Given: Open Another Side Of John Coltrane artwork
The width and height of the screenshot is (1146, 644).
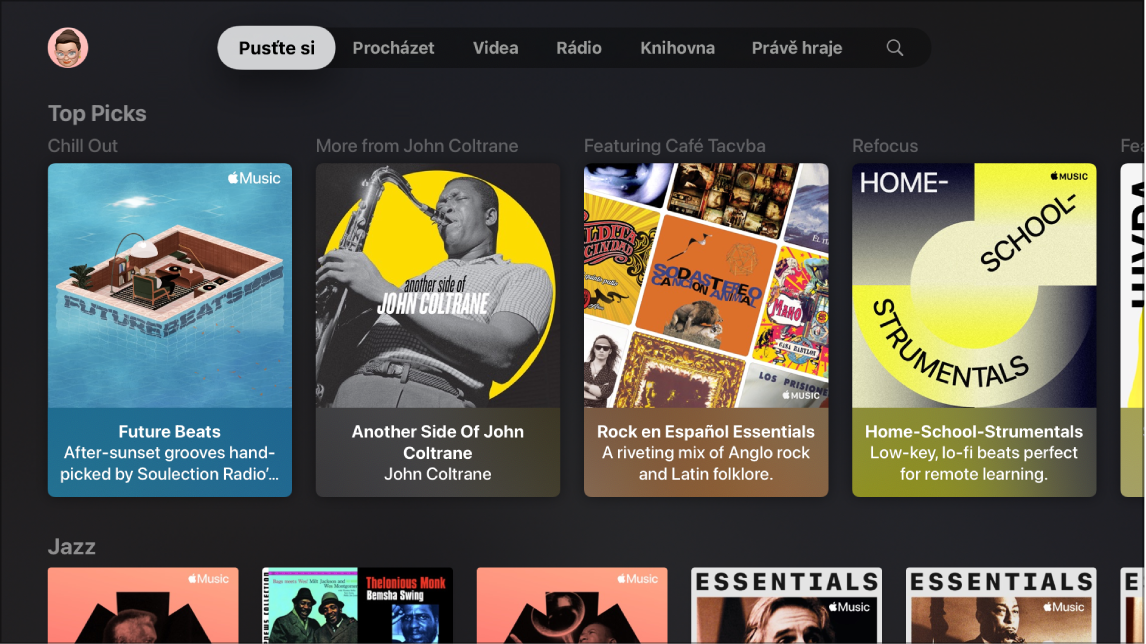Looking at the screenshot, I should (x=438, y=285).
